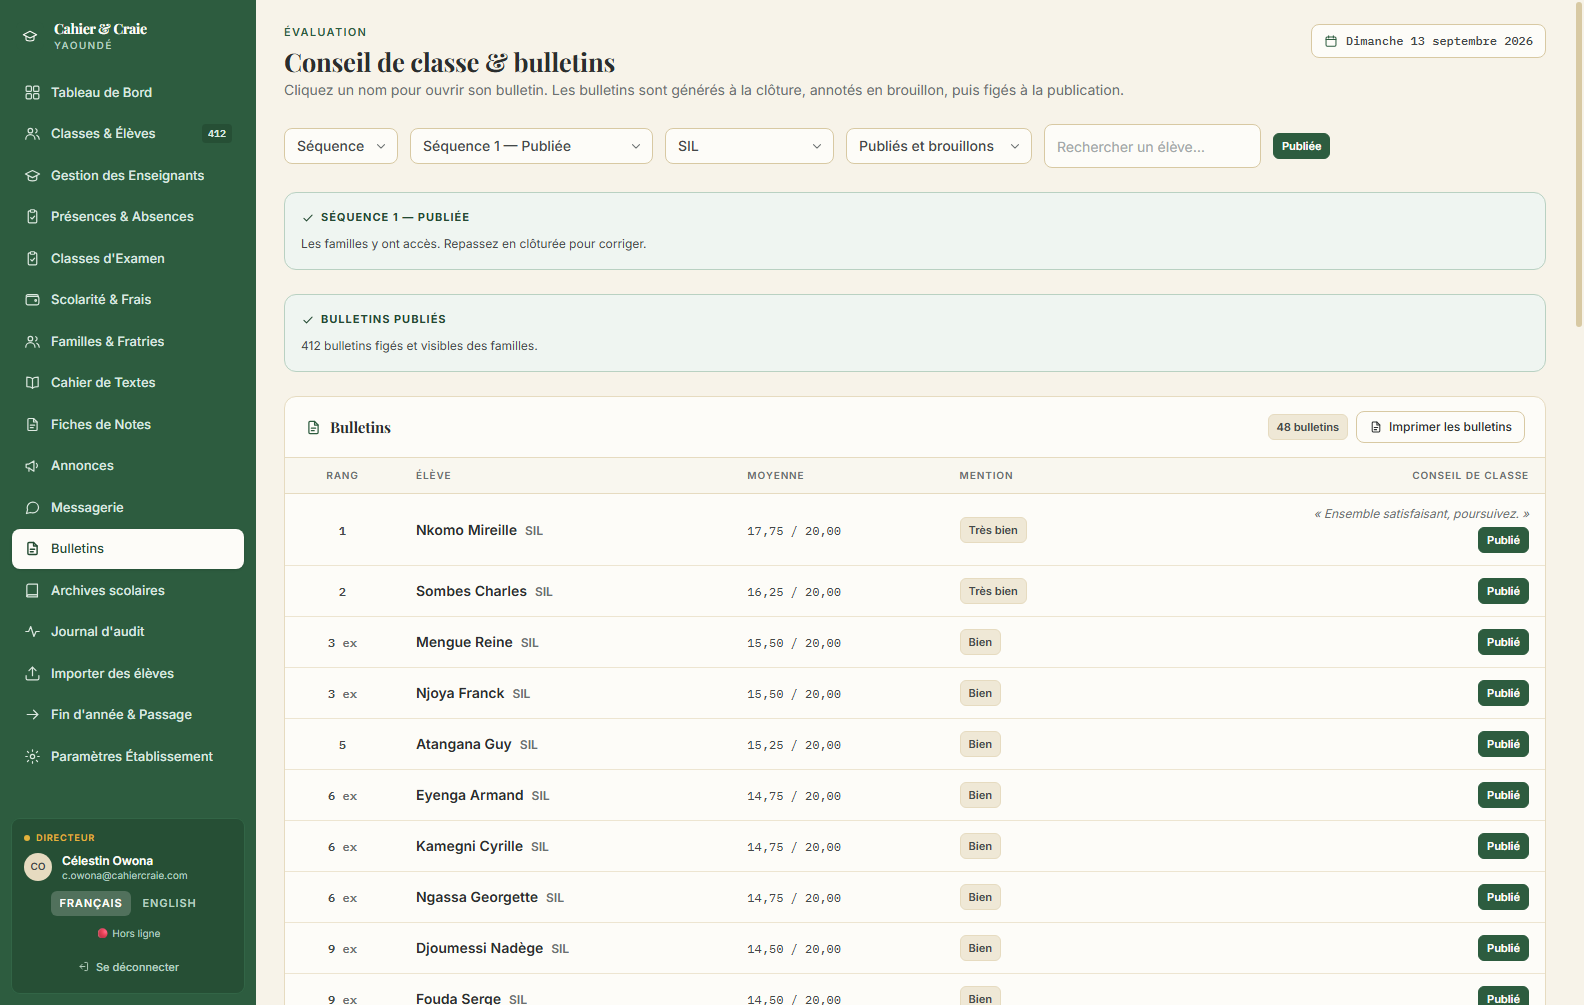
Task: Open Nkomo Mireille's bulletin
Action: 466,530
